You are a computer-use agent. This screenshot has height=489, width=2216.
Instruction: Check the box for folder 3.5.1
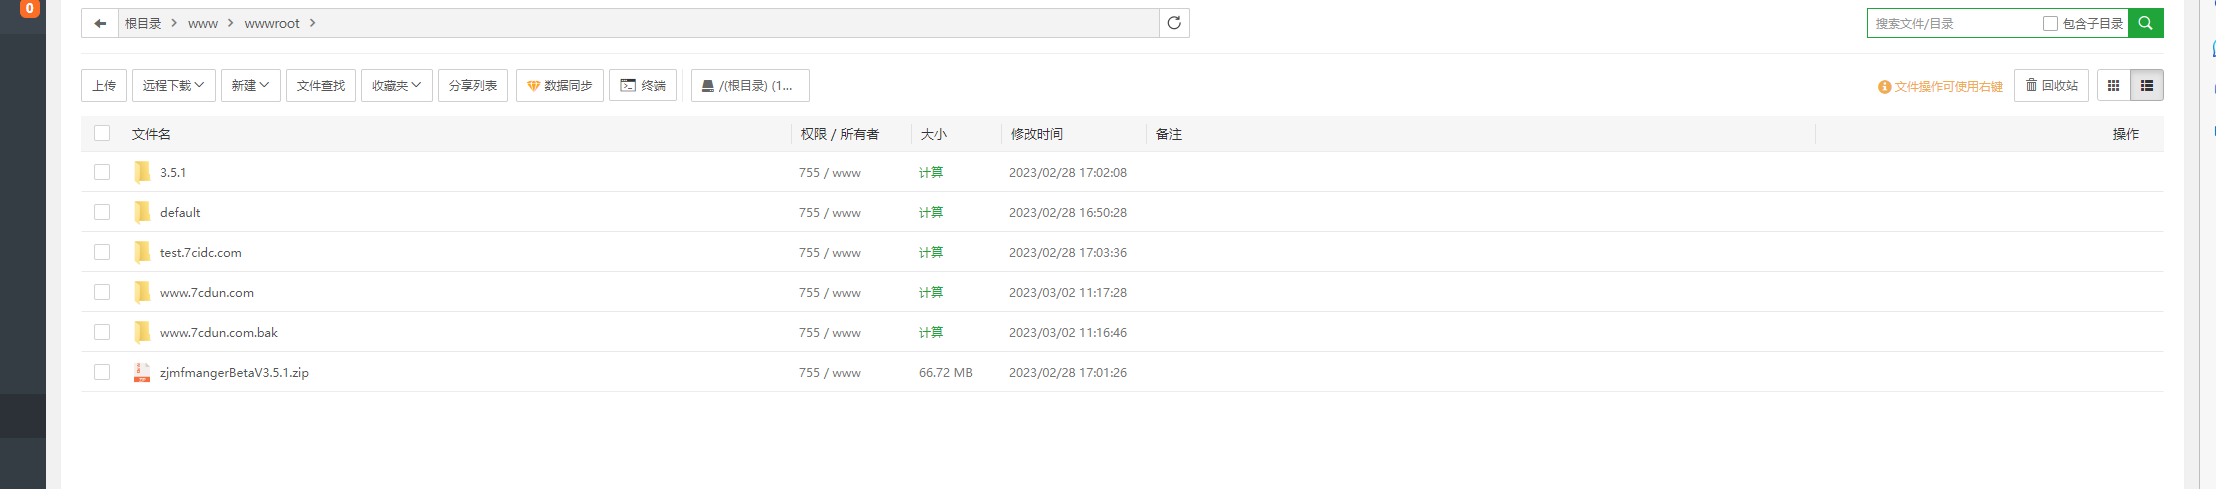pos(102,172)
